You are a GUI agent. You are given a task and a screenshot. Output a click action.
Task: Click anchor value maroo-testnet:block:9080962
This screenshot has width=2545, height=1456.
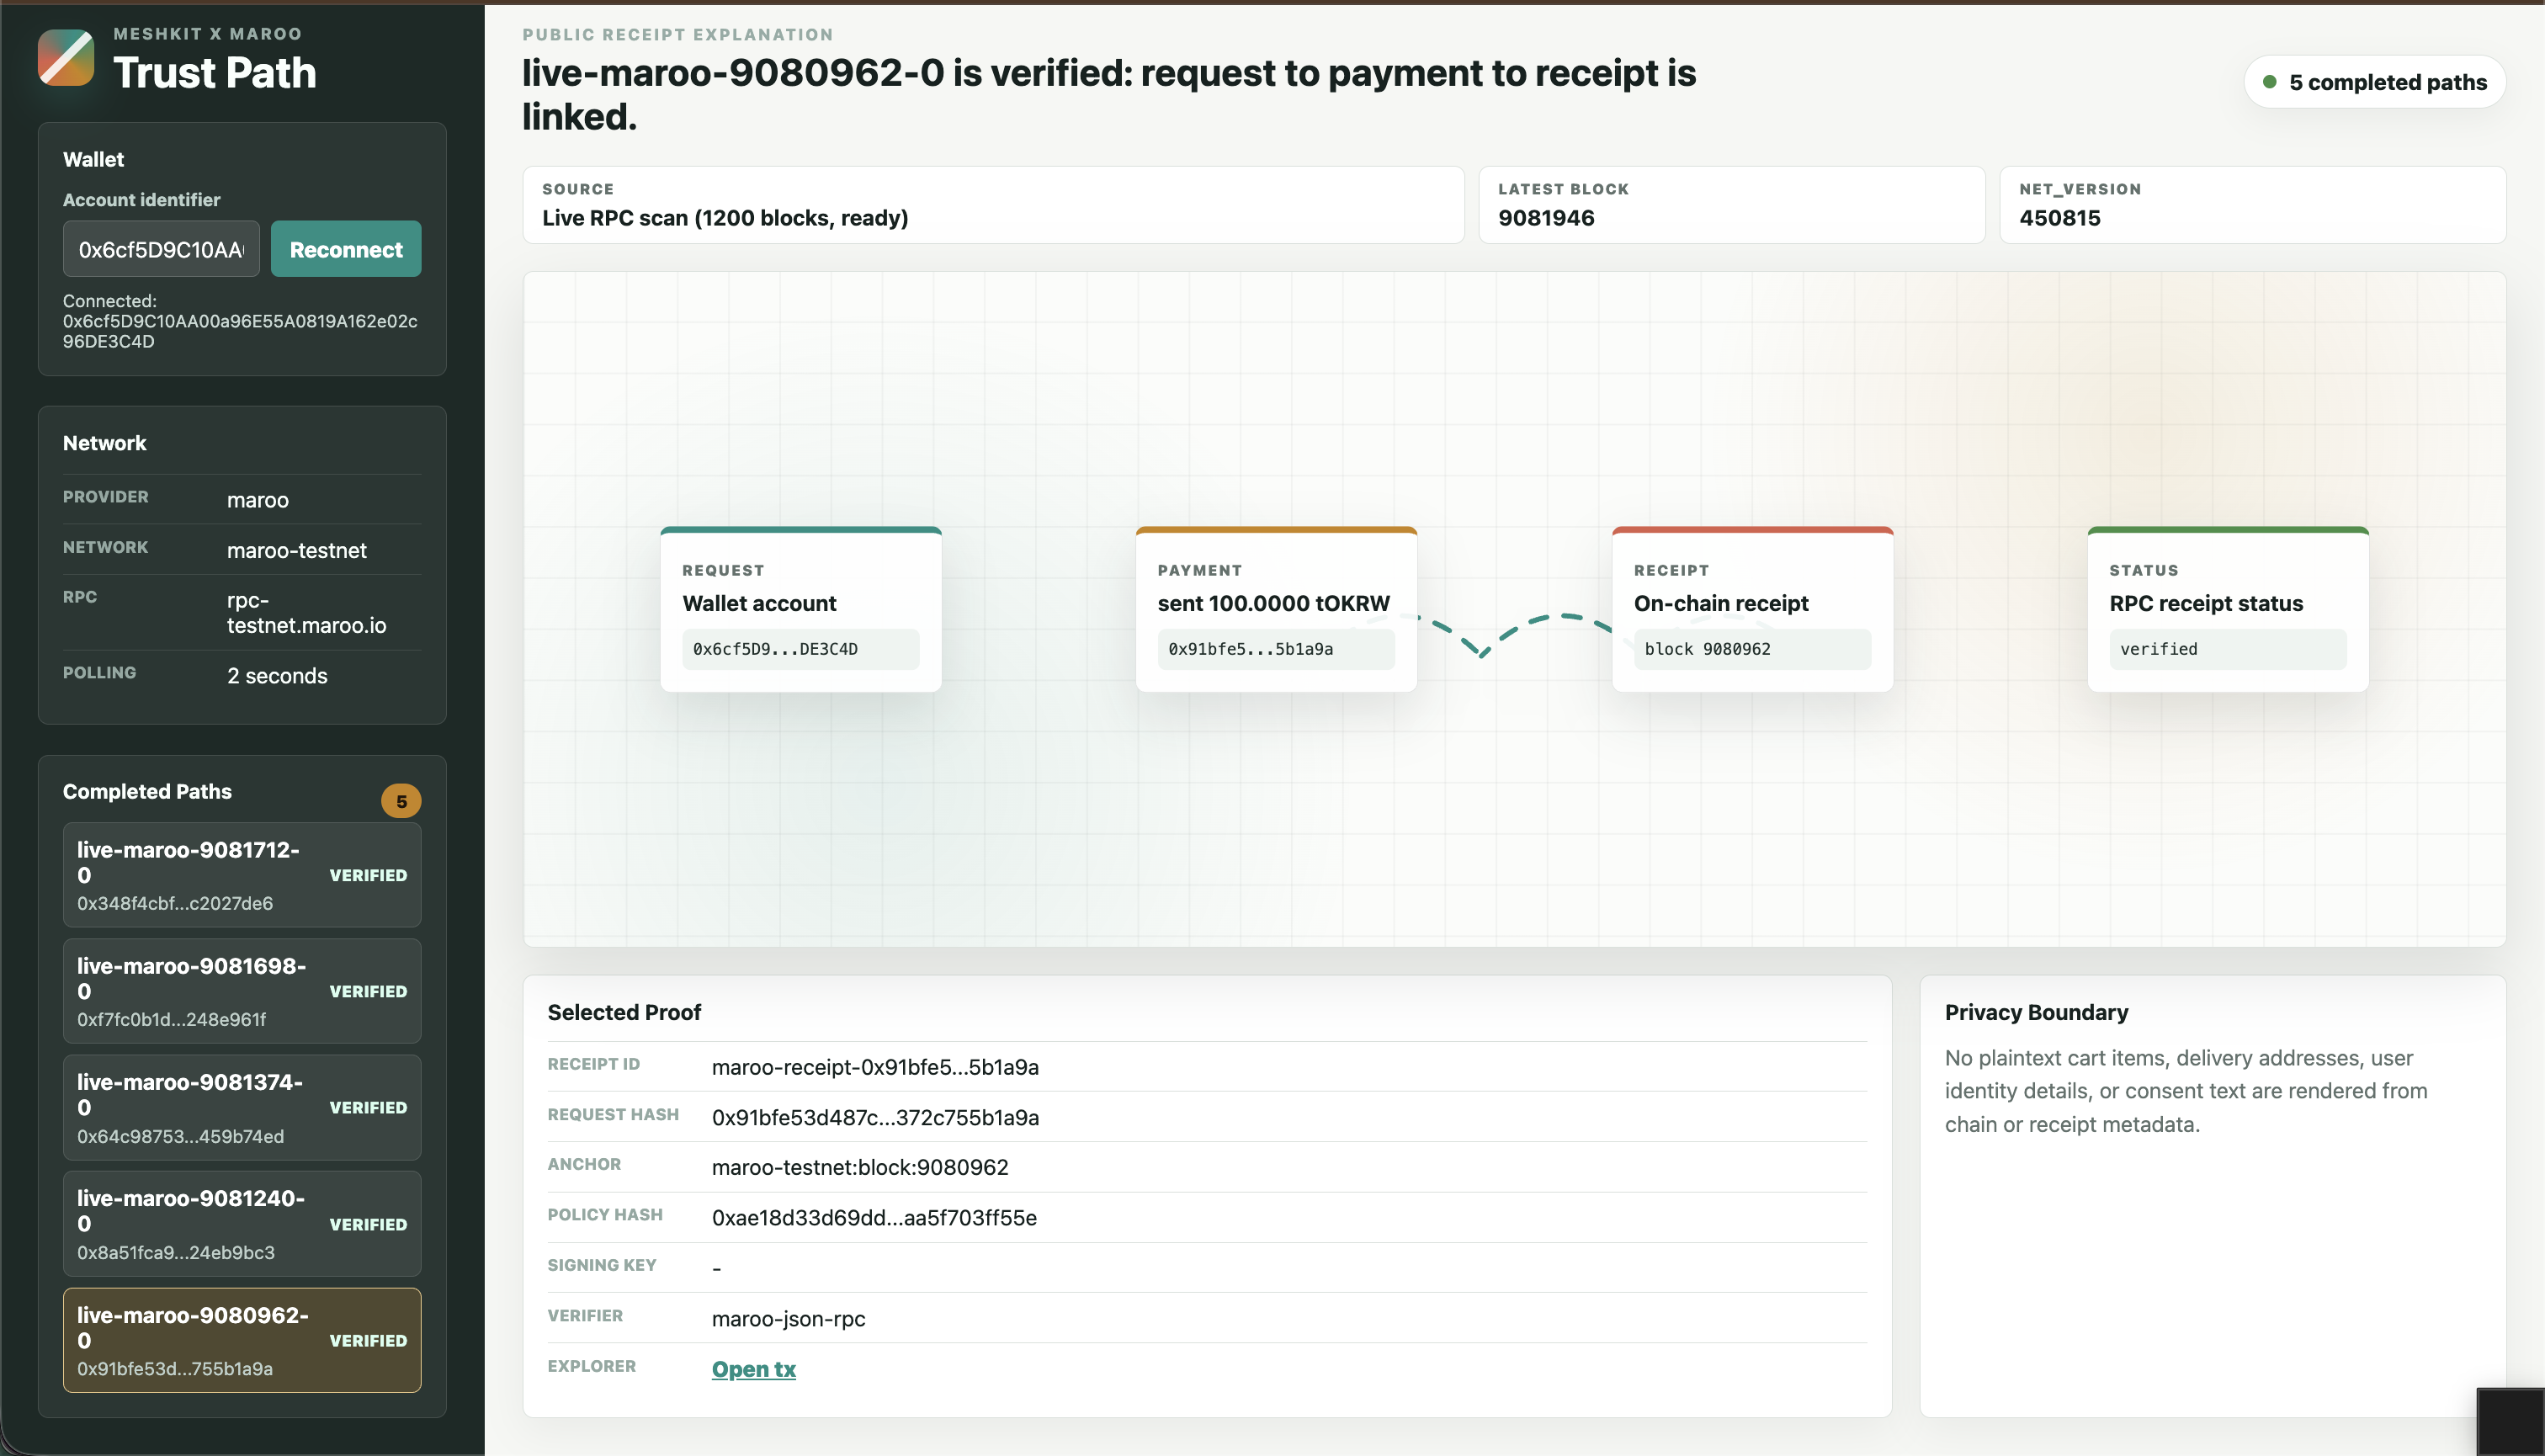click(860, 1167)
